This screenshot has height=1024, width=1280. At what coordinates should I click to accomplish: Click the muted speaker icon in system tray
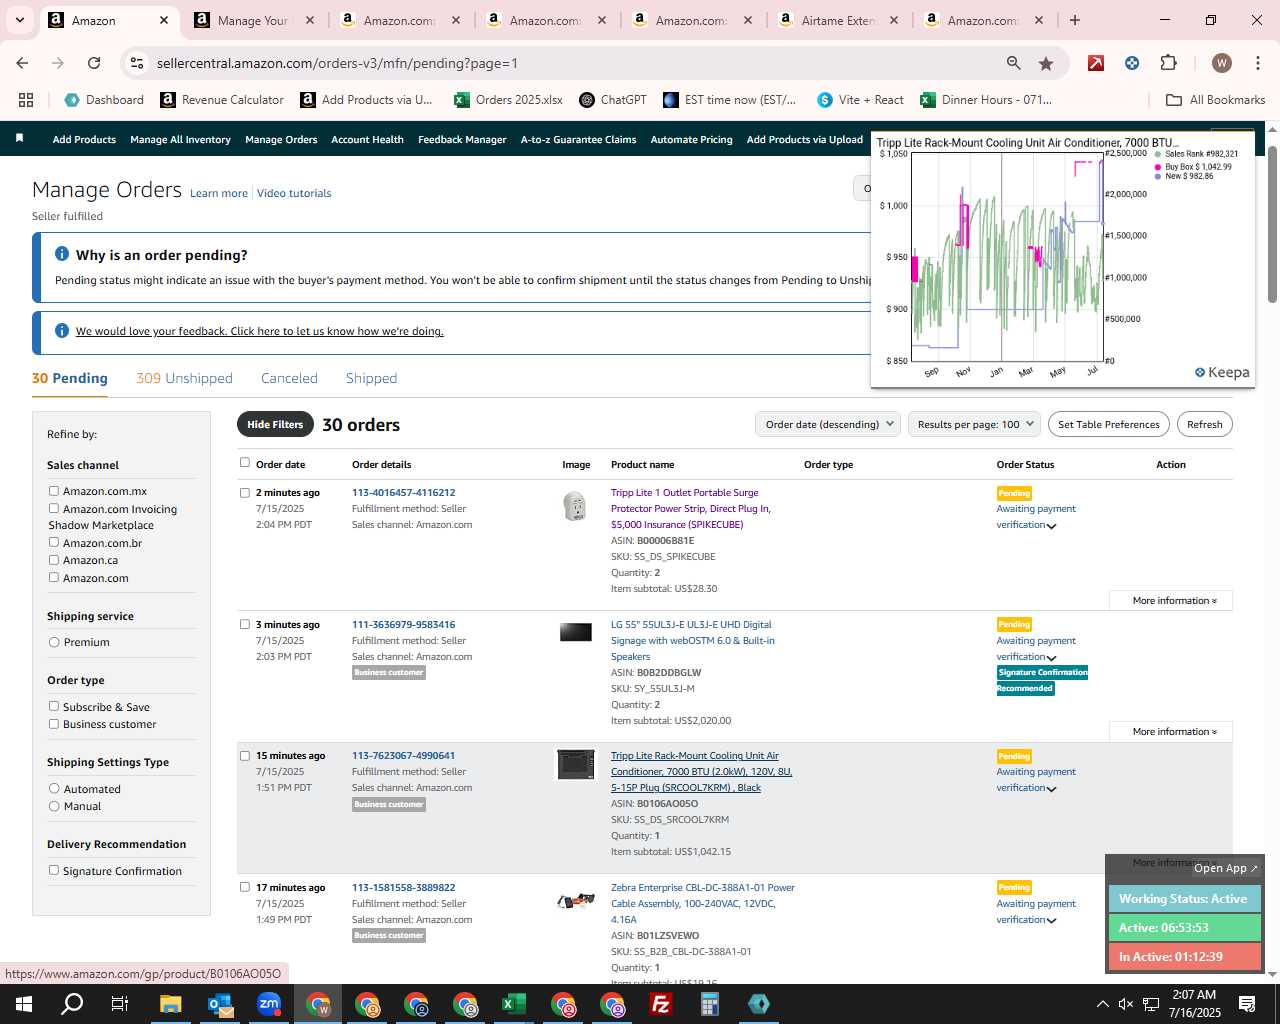[1126, 1004]
